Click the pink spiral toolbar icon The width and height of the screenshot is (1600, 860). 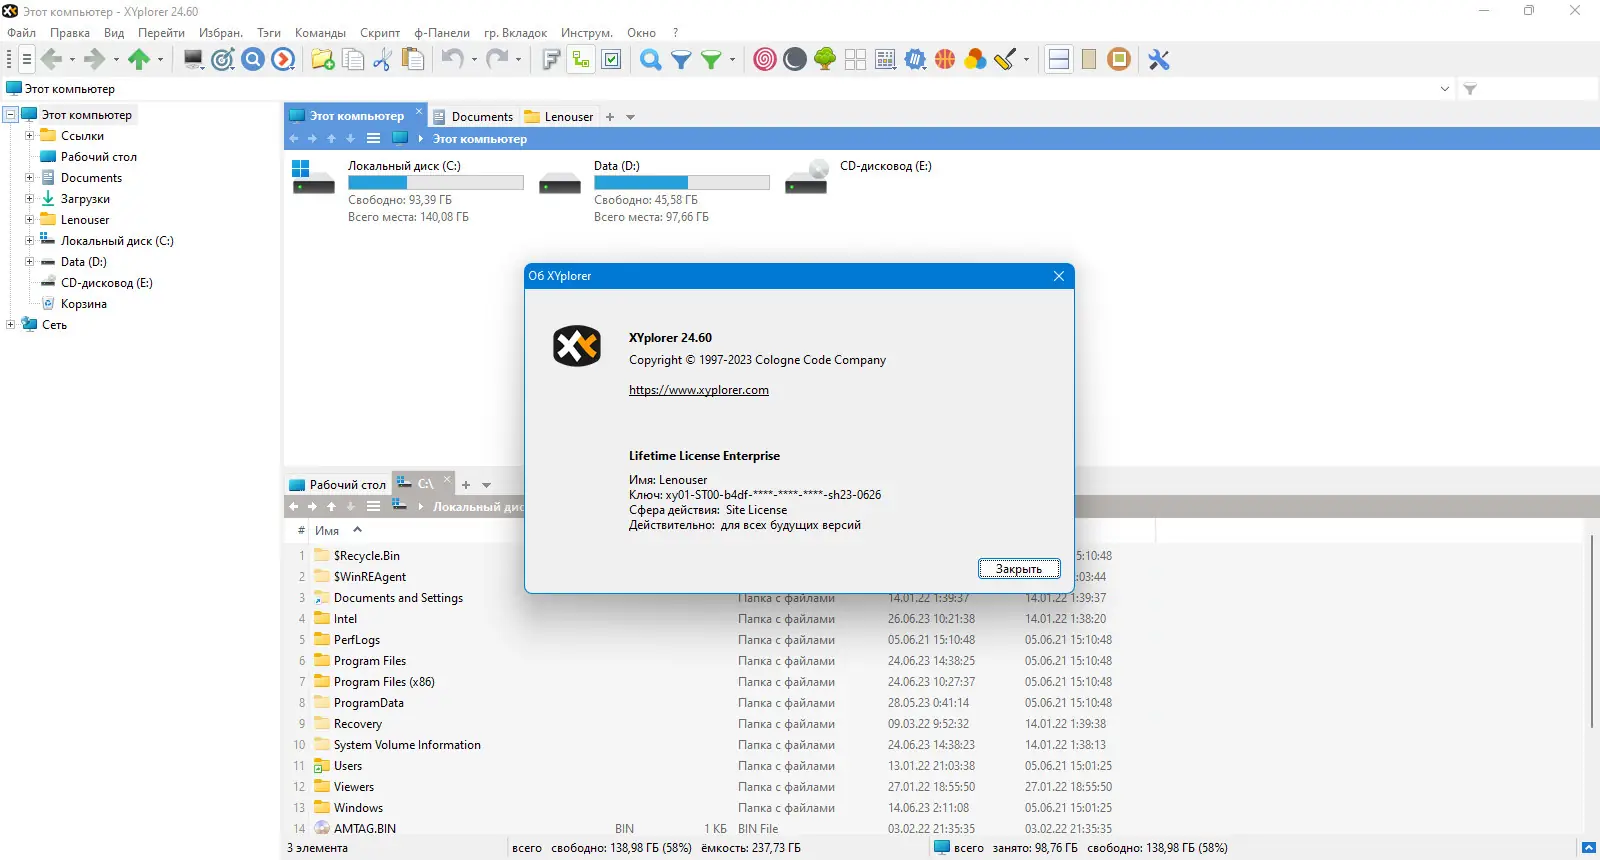click(x=765, y=60)
